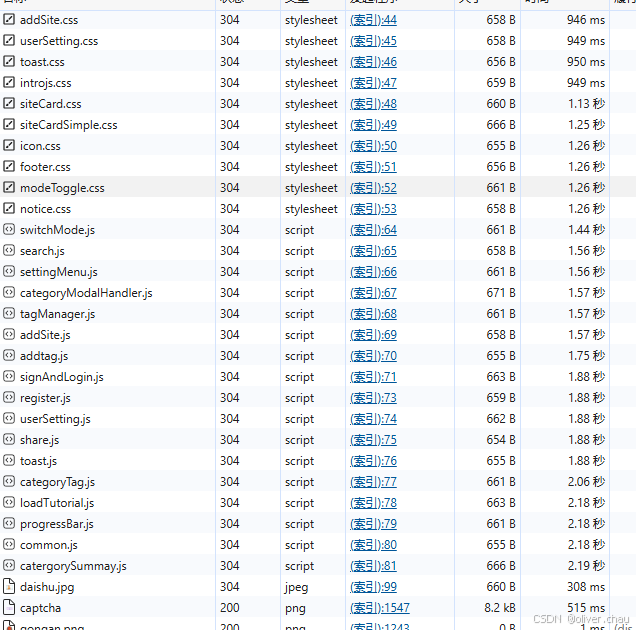Click the script icon beside switchMode.js

pyautogui.click(x=9, y=230)
